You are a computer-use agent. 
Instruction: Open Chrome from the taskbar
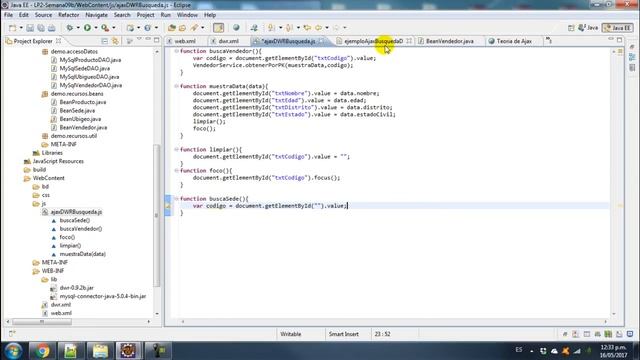coord(42,351)
